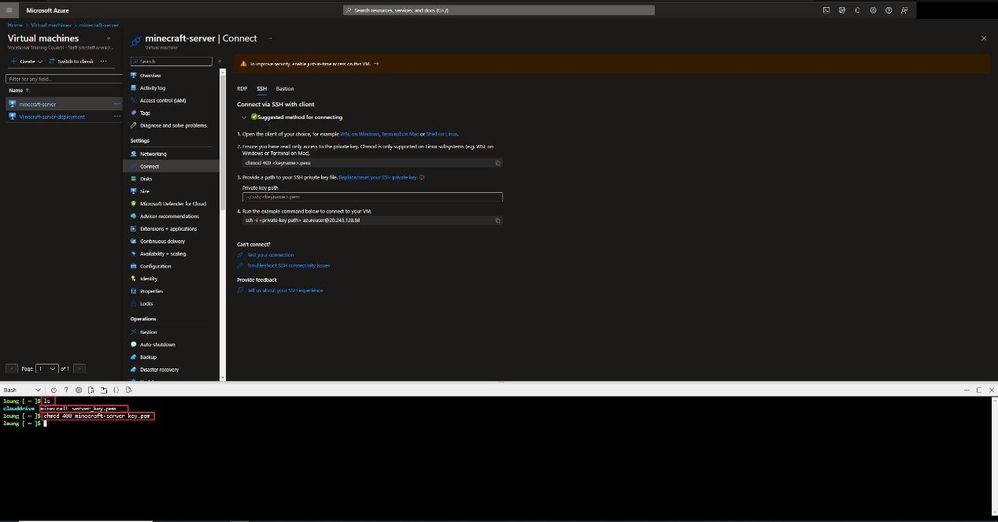Viewport: 998px width, 522px height.
Task: Click Test your connection link
Action: [x=271, y=255]
